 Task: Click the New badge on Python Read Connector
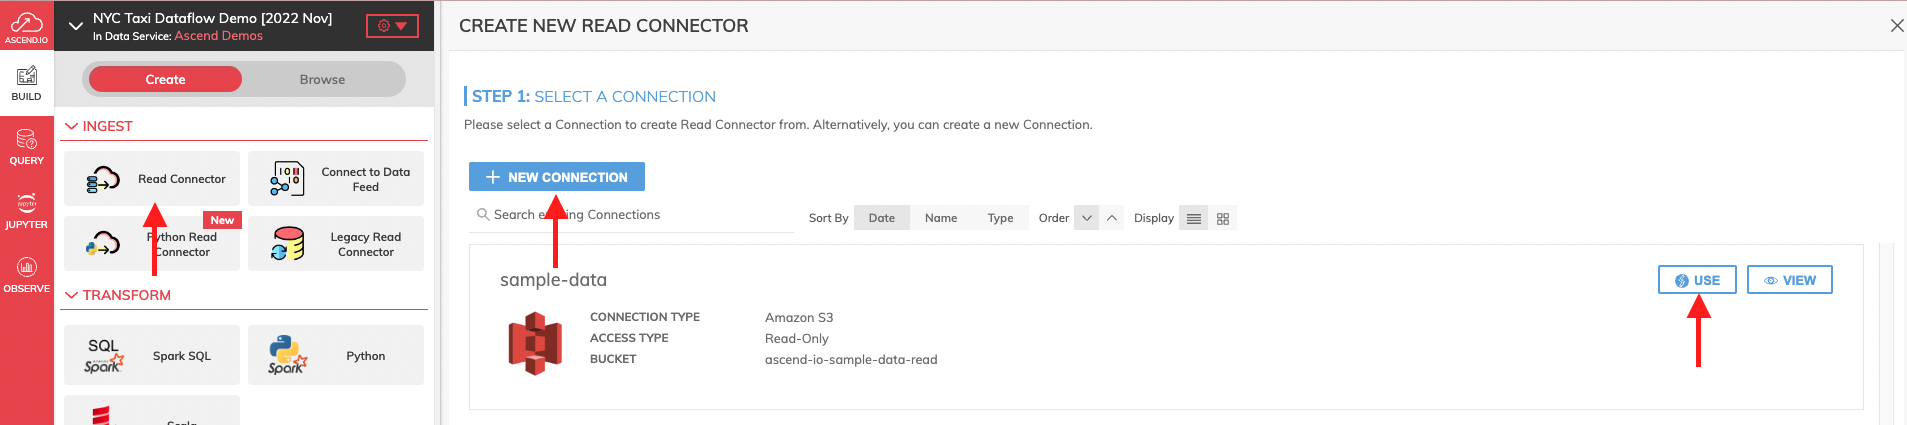222,220
